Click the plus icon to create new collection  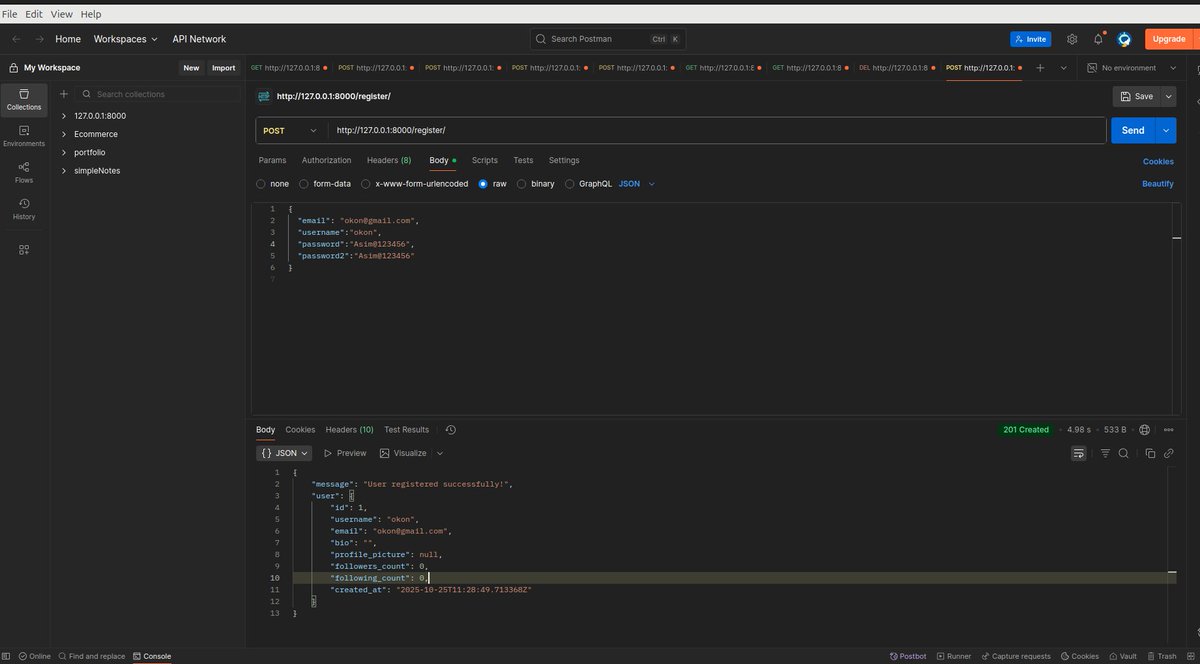pyautogui.click(x=64, y=94)
